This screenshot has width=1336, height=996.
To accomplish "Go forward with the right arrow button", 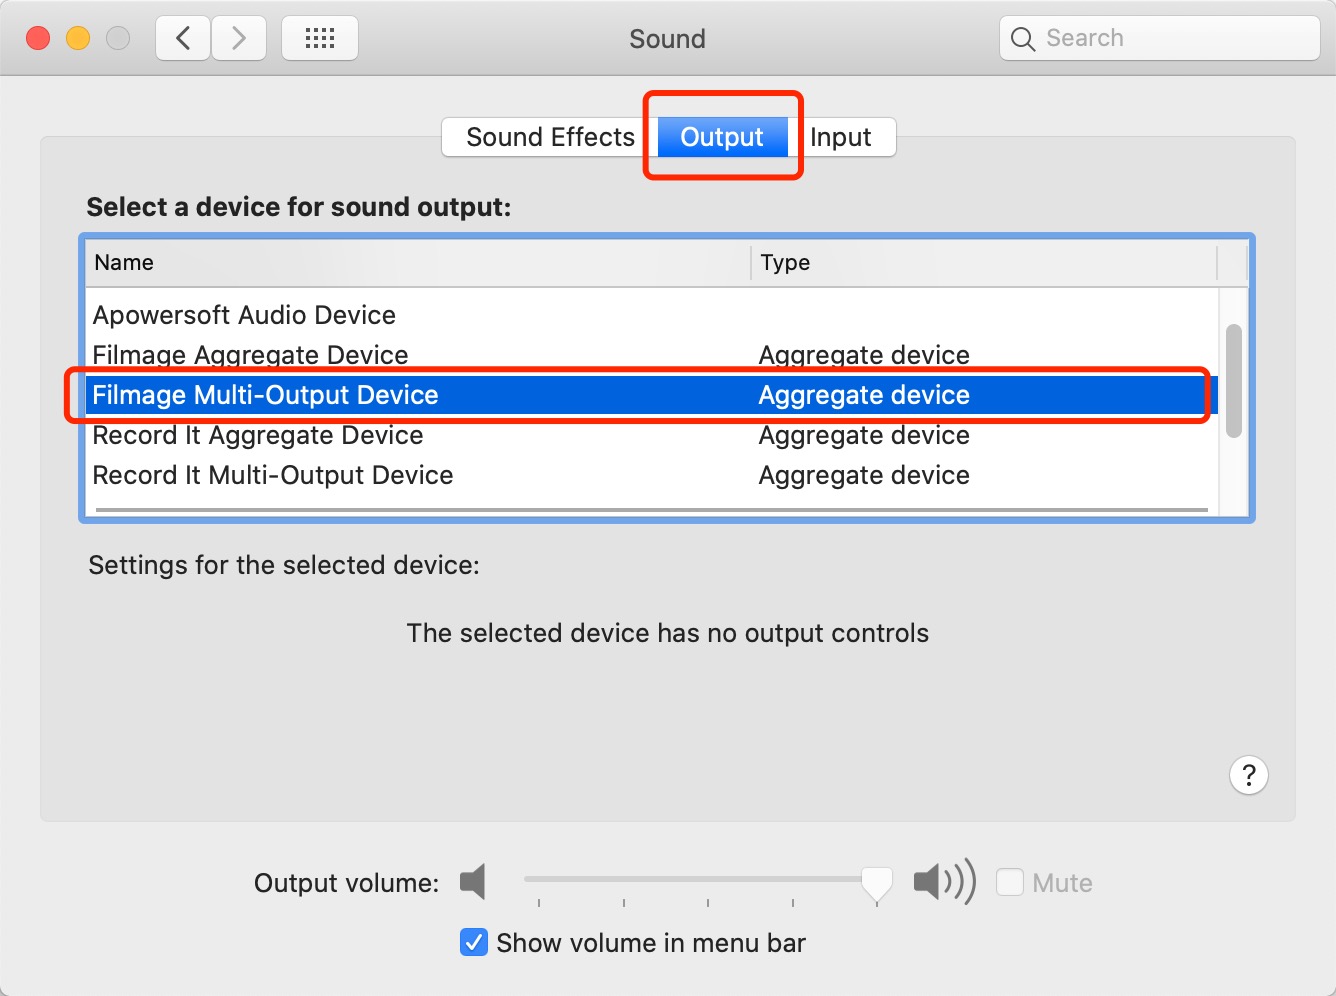I will click(239, 39).
